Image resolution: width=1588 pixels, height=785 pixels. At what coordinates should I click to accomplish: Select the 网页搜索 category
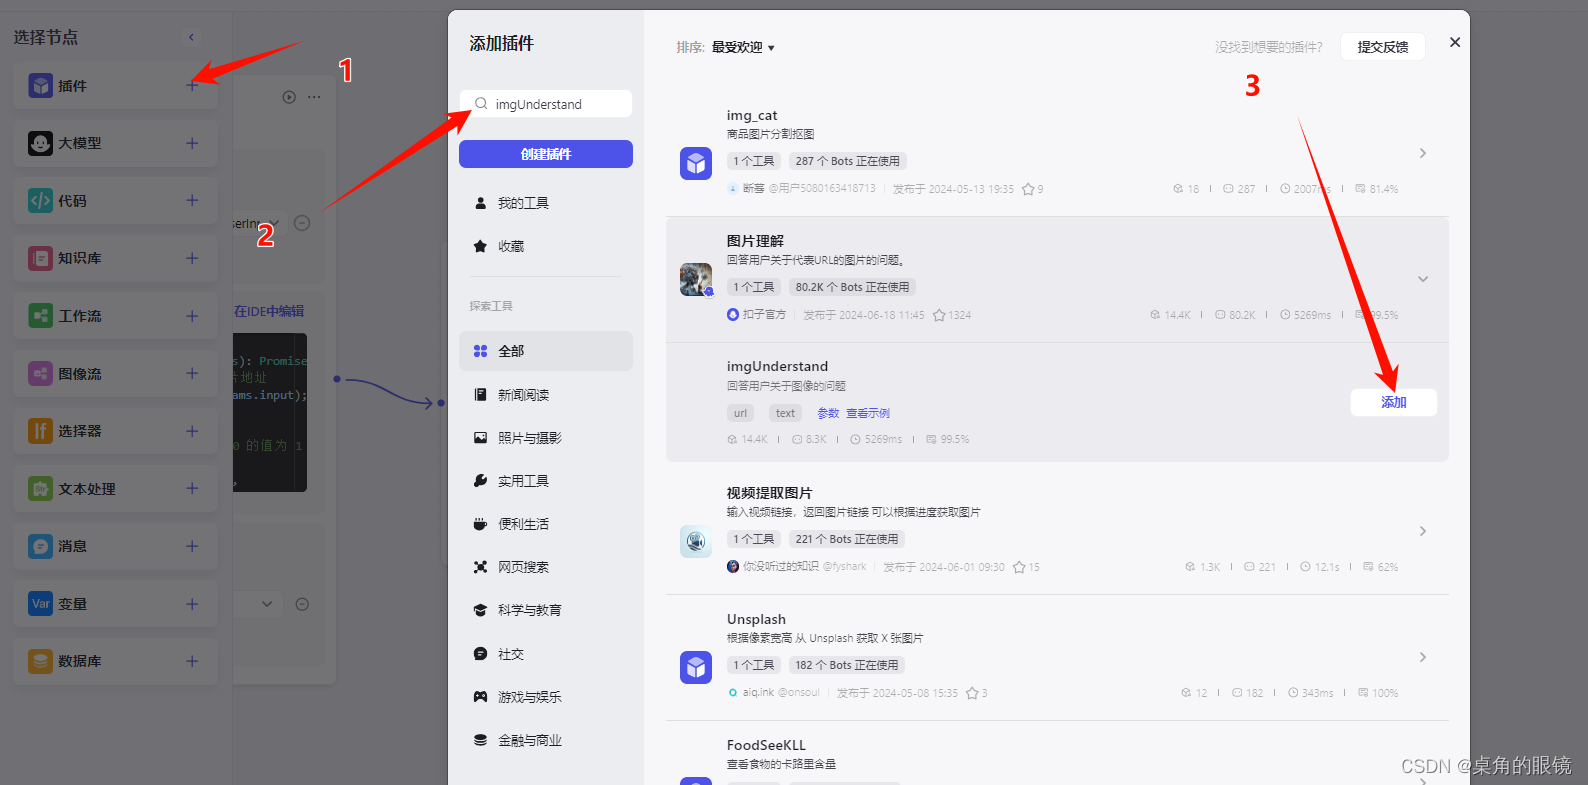pyautogui.click(x=546, y=567)
